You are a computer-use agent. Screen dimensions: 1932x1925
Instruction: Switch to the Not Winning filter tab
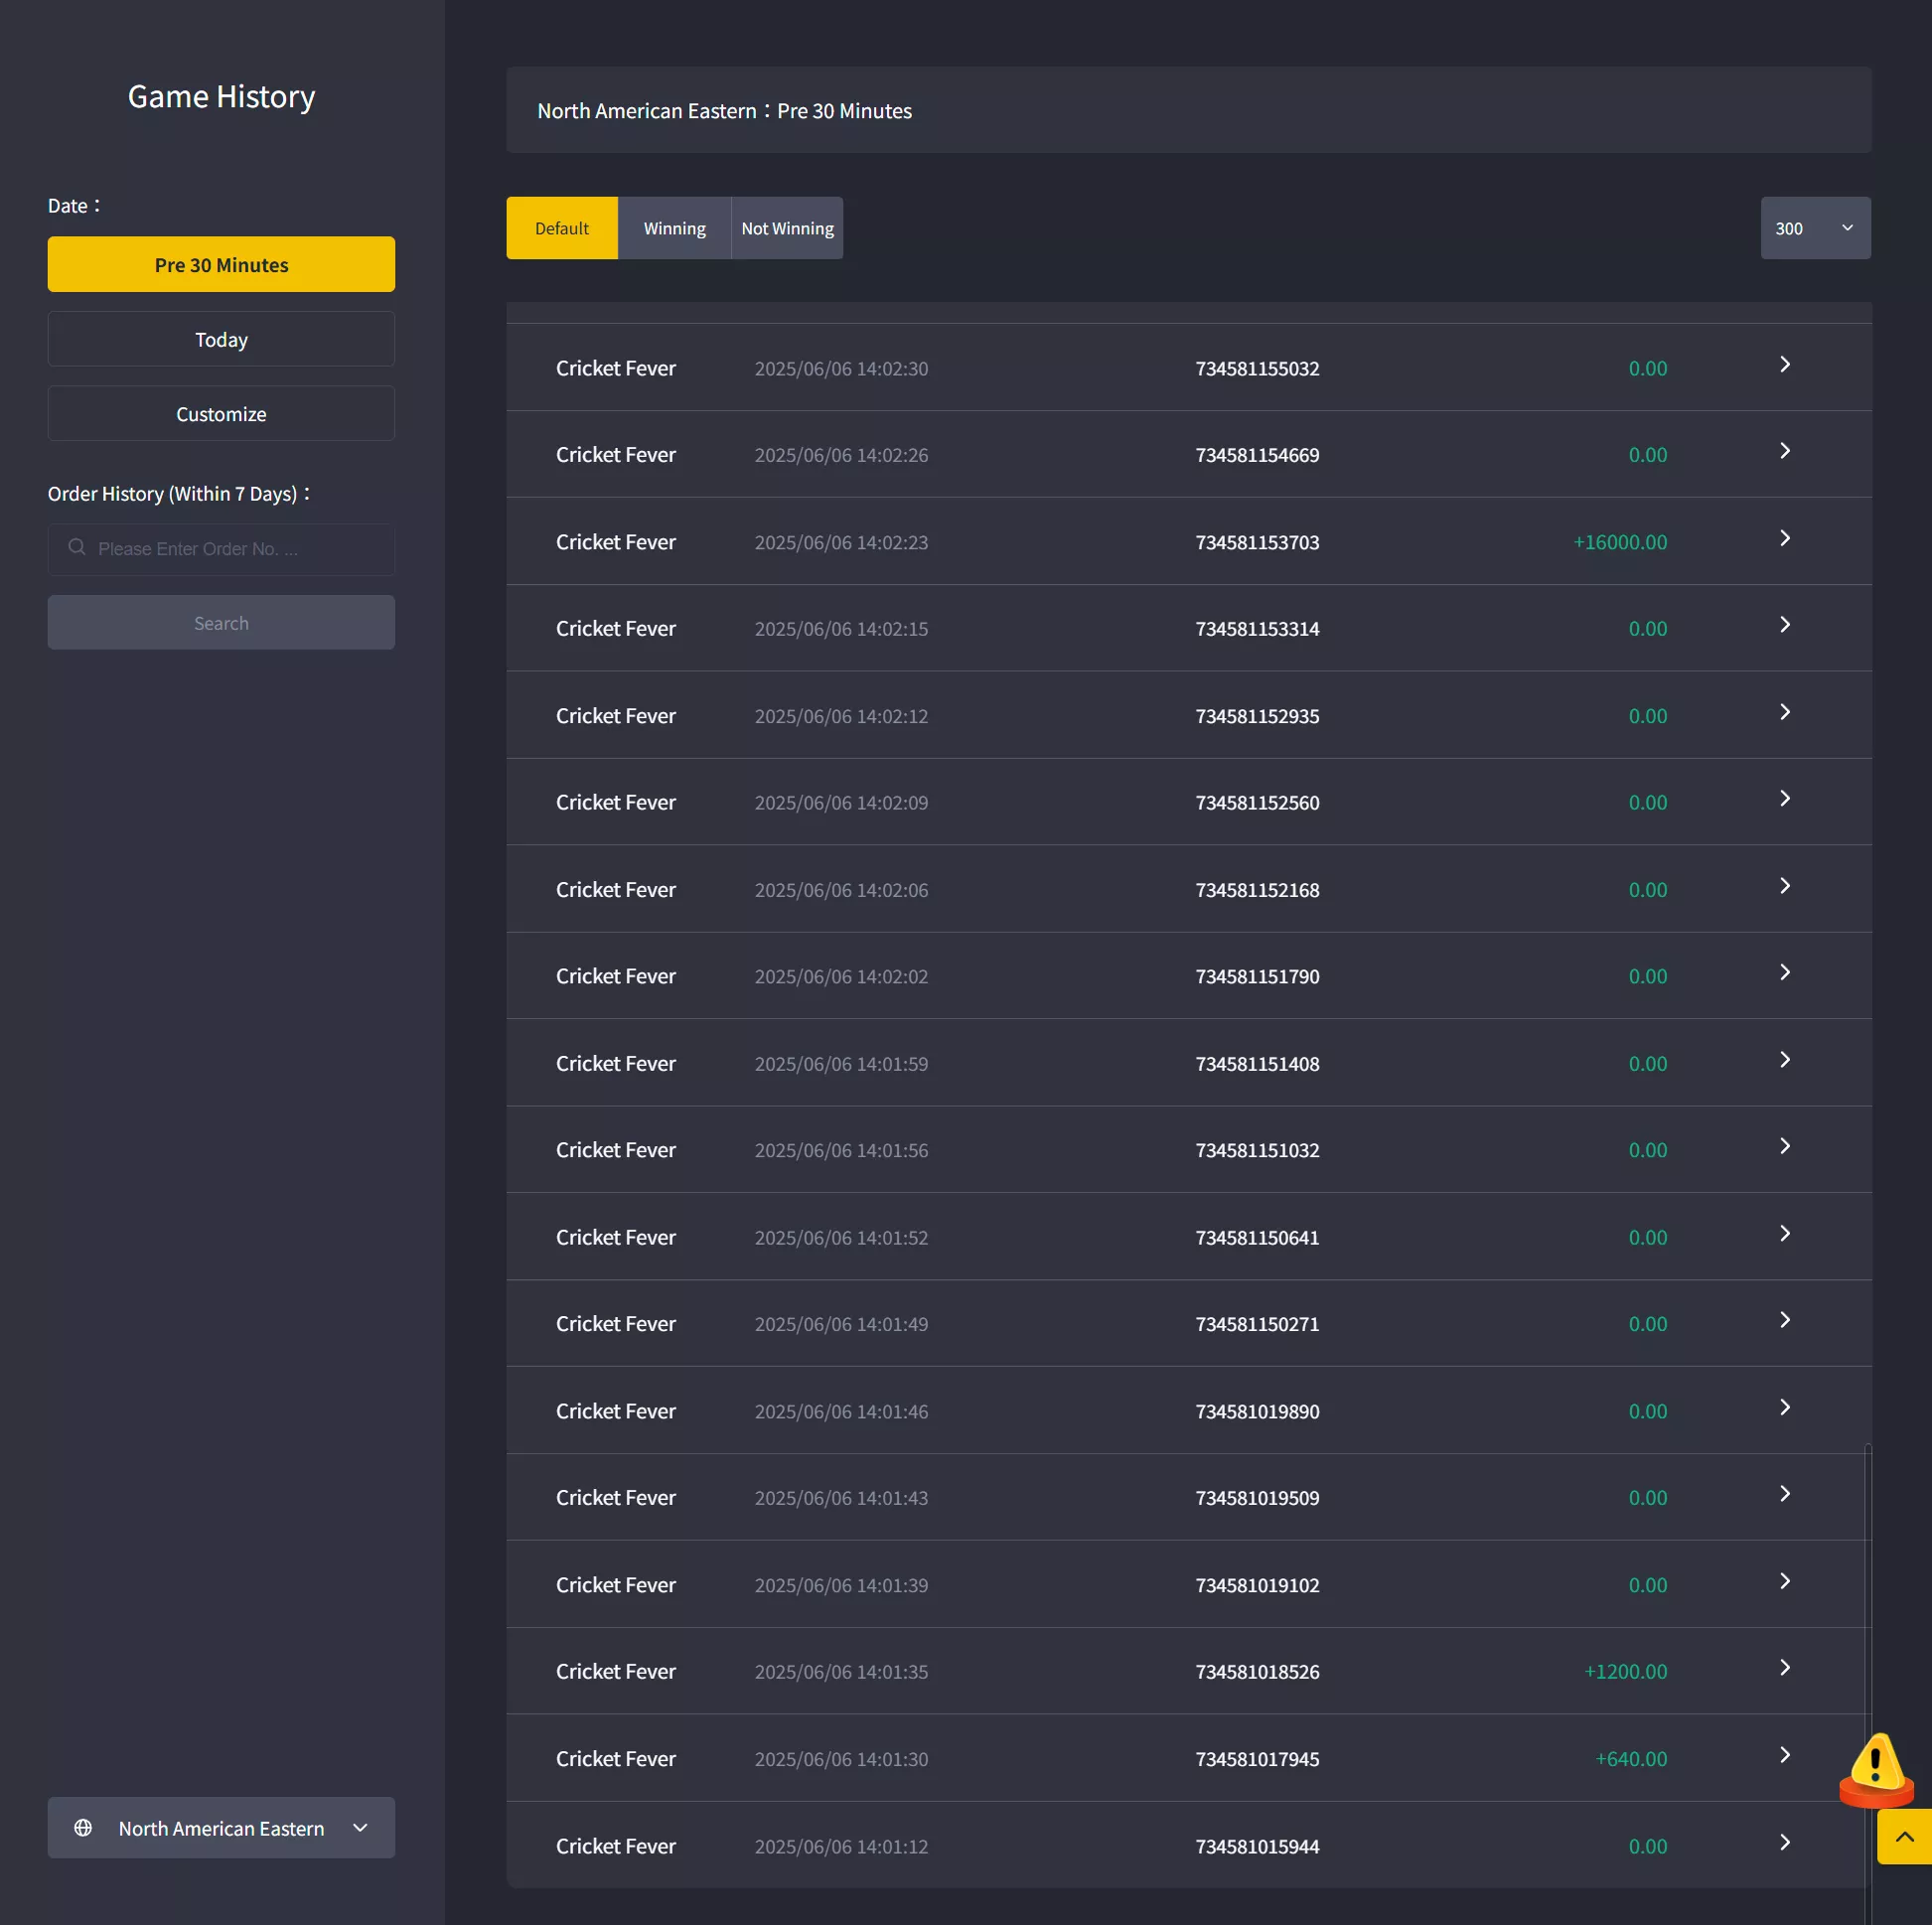click(x=787, y=228)
